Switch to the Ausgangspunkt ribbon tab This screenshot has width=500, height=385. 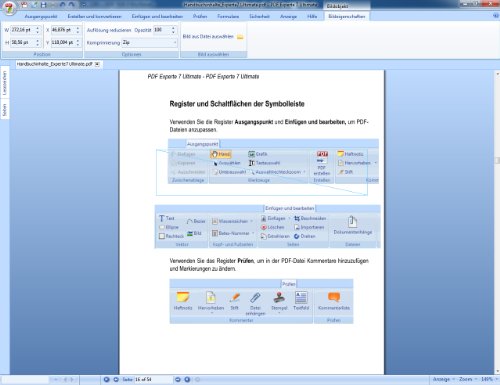(41, 16)
